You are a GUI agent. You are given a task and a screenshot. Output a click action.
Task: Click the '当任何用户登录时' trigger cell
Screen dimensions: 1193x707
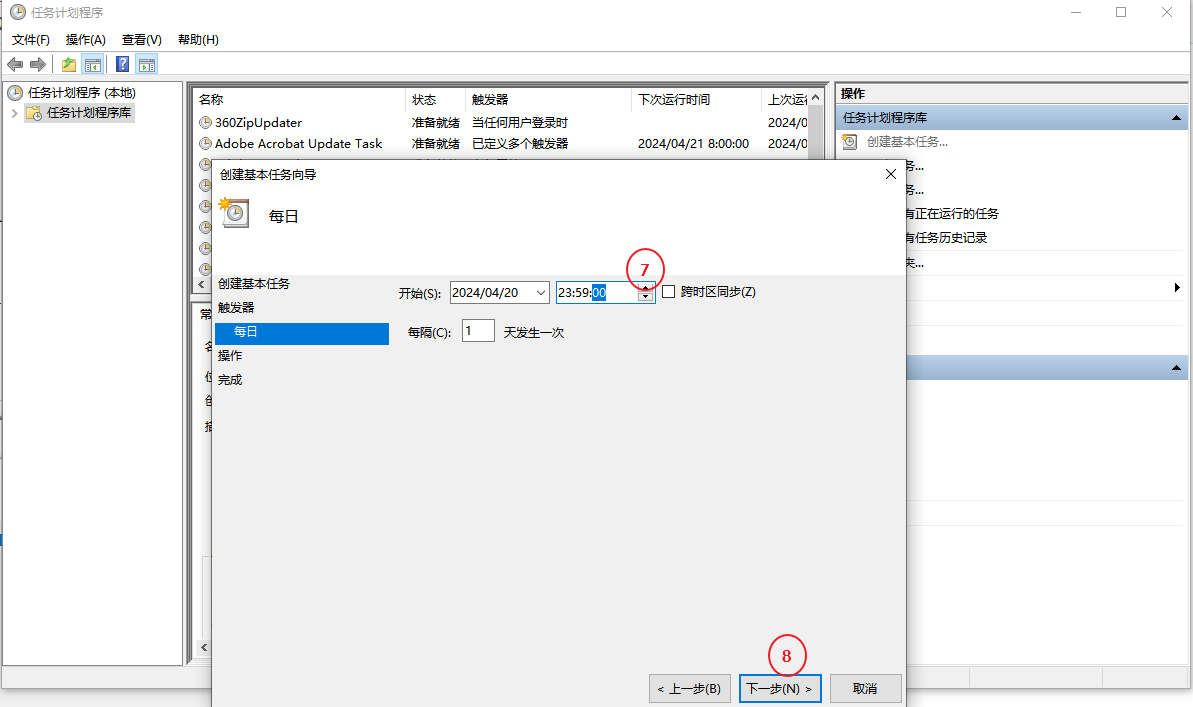pyautogui.click(x=520, y=123)
